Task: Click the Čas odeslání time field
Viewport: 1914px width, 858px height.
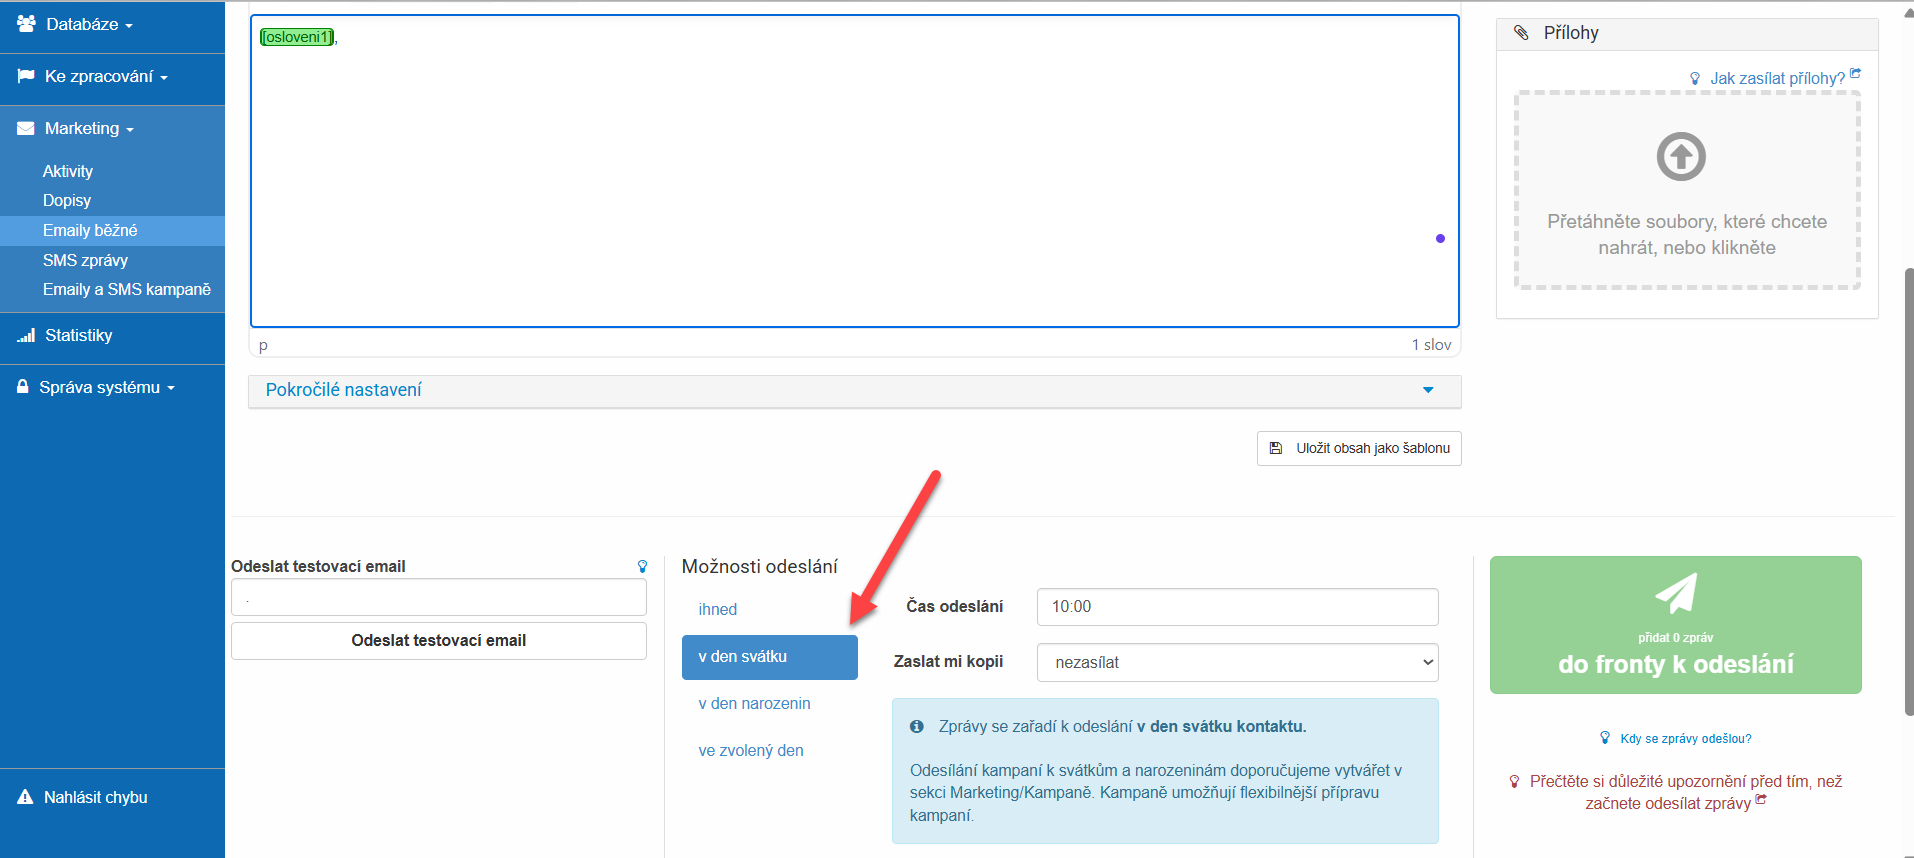Action: pos(1238,607)
